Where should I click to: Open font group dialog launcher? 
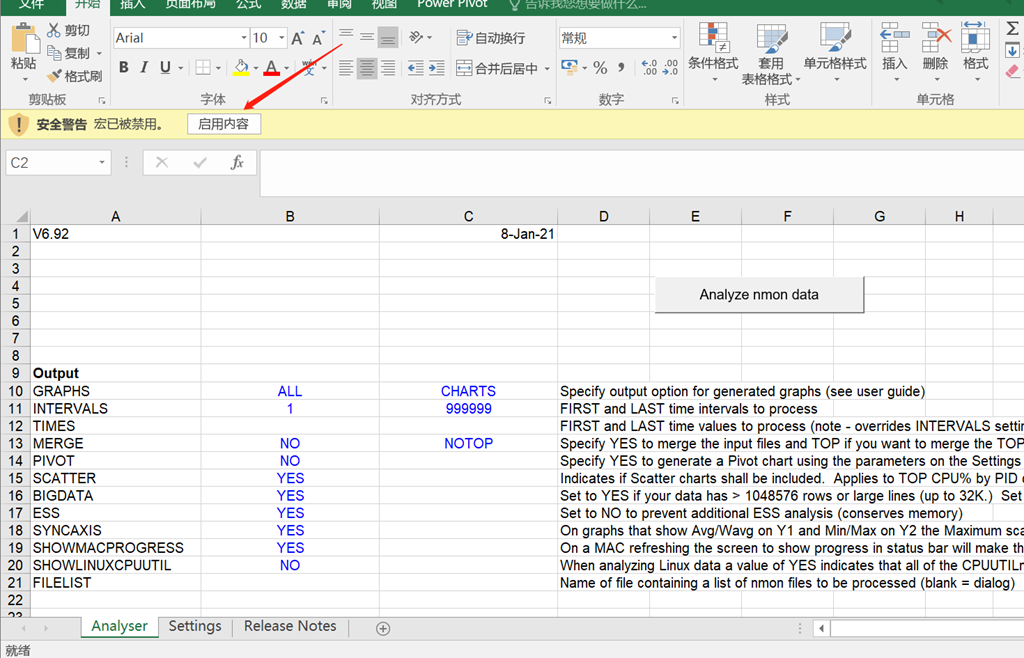[x=324, y=101]
